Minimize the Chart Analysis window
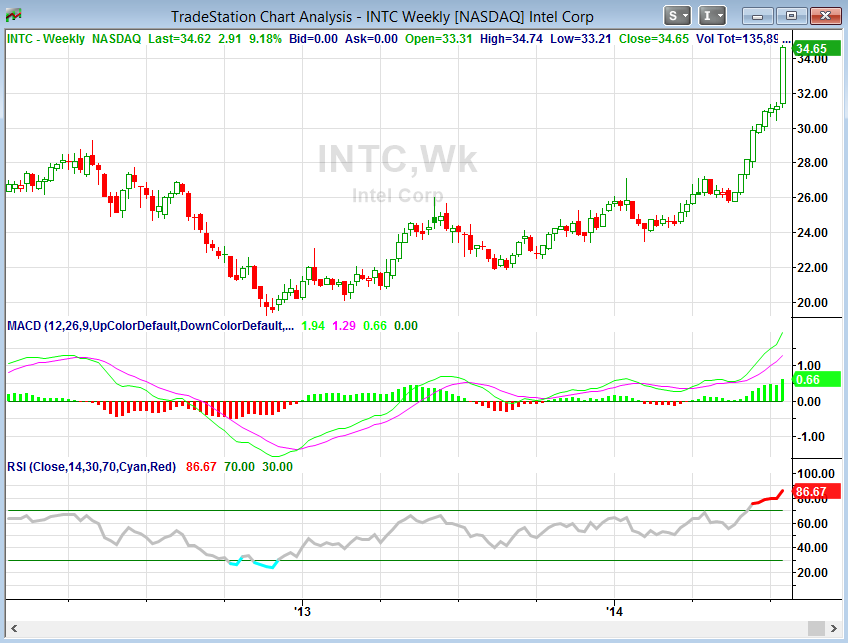The height and width of the screenshot is (643, 848). pyautogui.click(x=758, y=16)
